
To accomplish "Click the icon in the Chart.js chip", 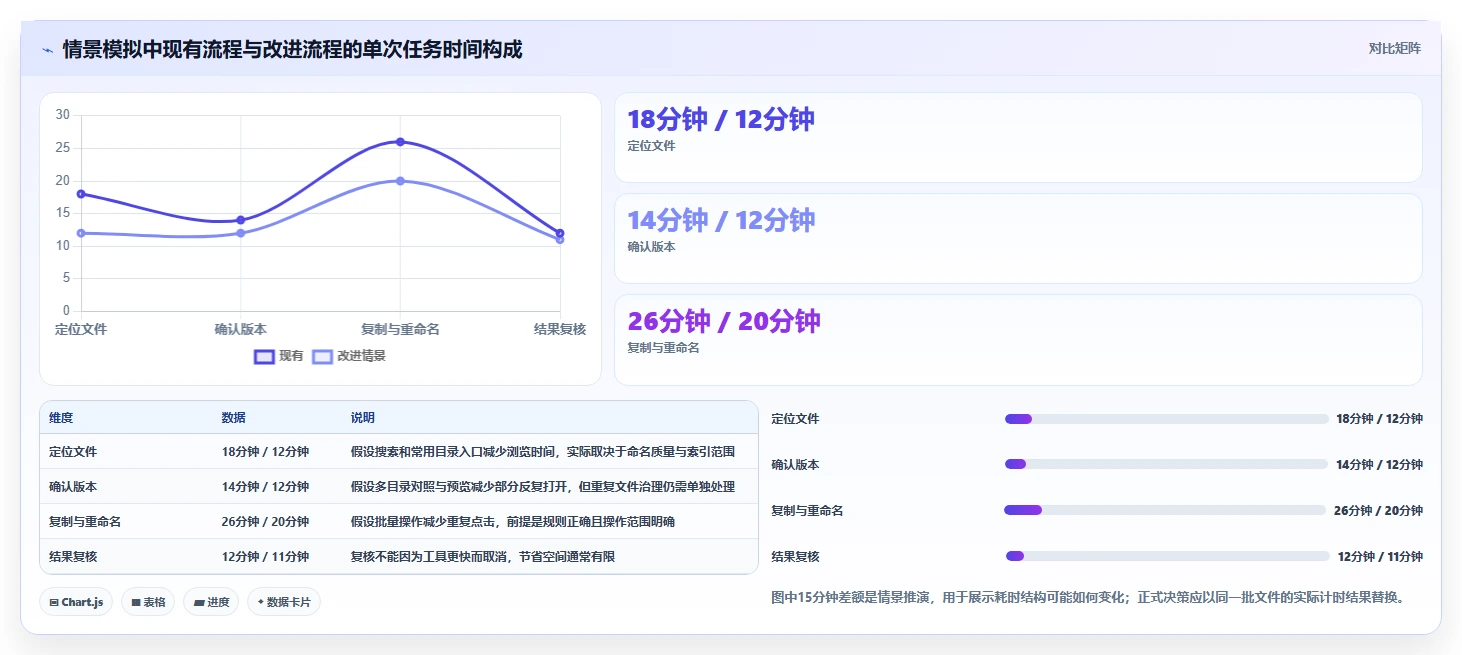I will [54, 602].
